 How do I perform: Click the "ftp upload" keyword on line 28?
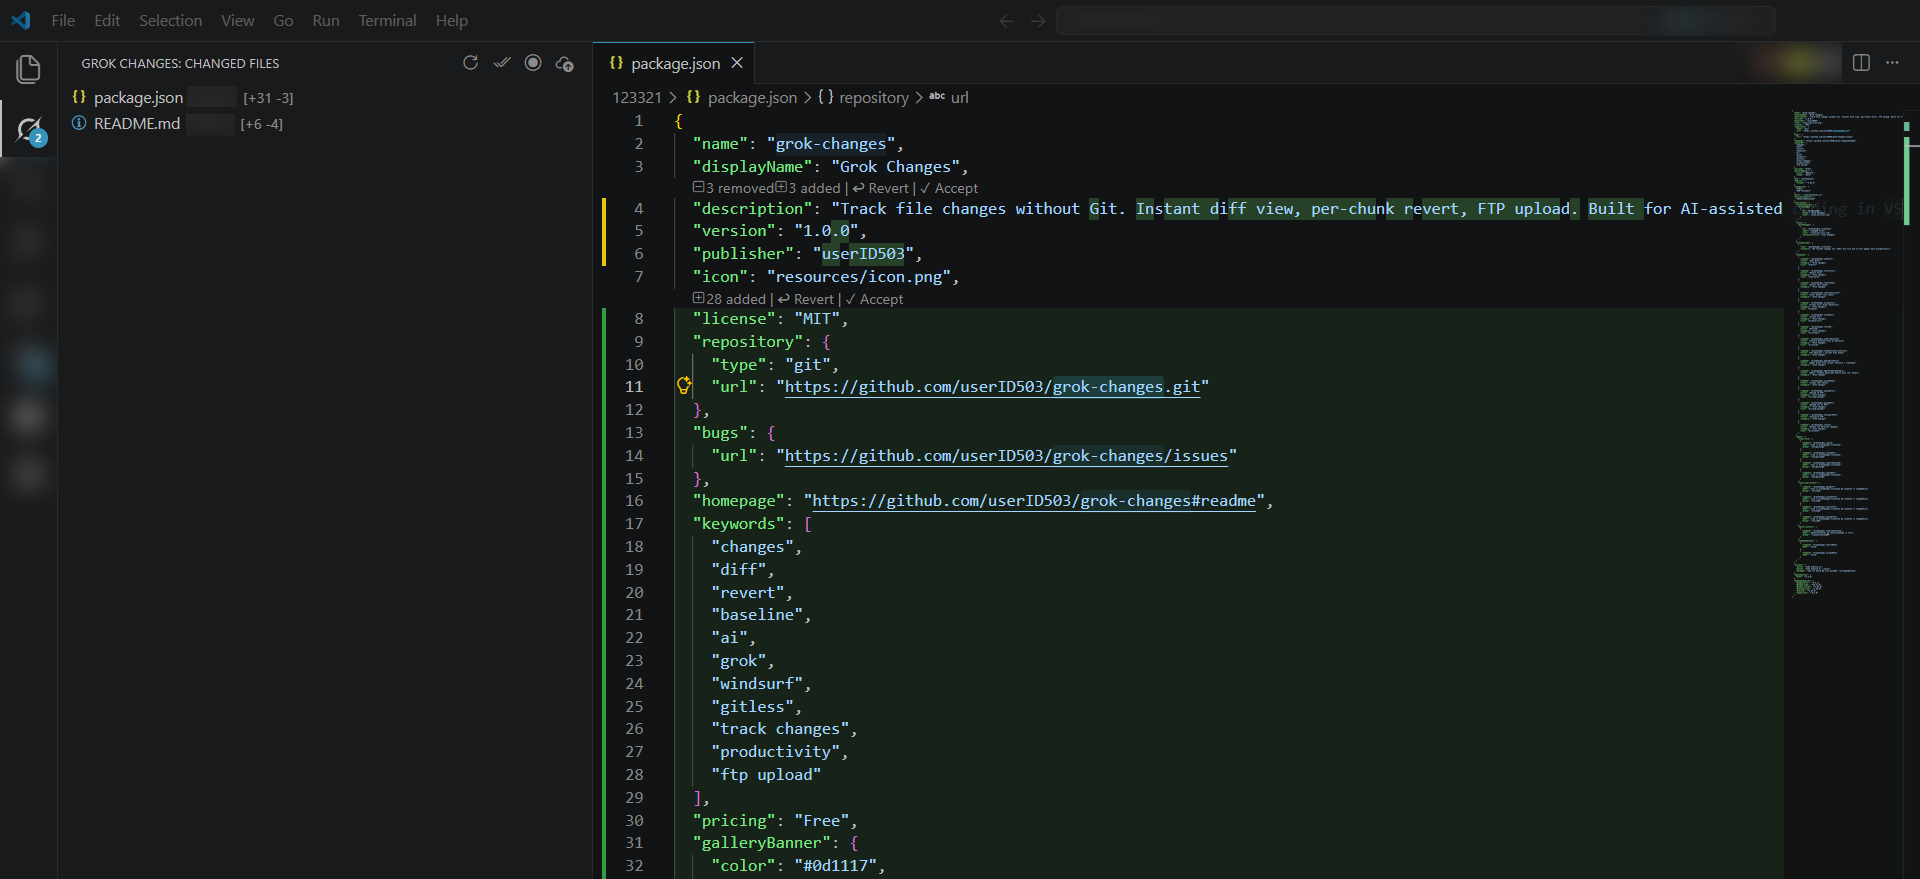(766, 775)
